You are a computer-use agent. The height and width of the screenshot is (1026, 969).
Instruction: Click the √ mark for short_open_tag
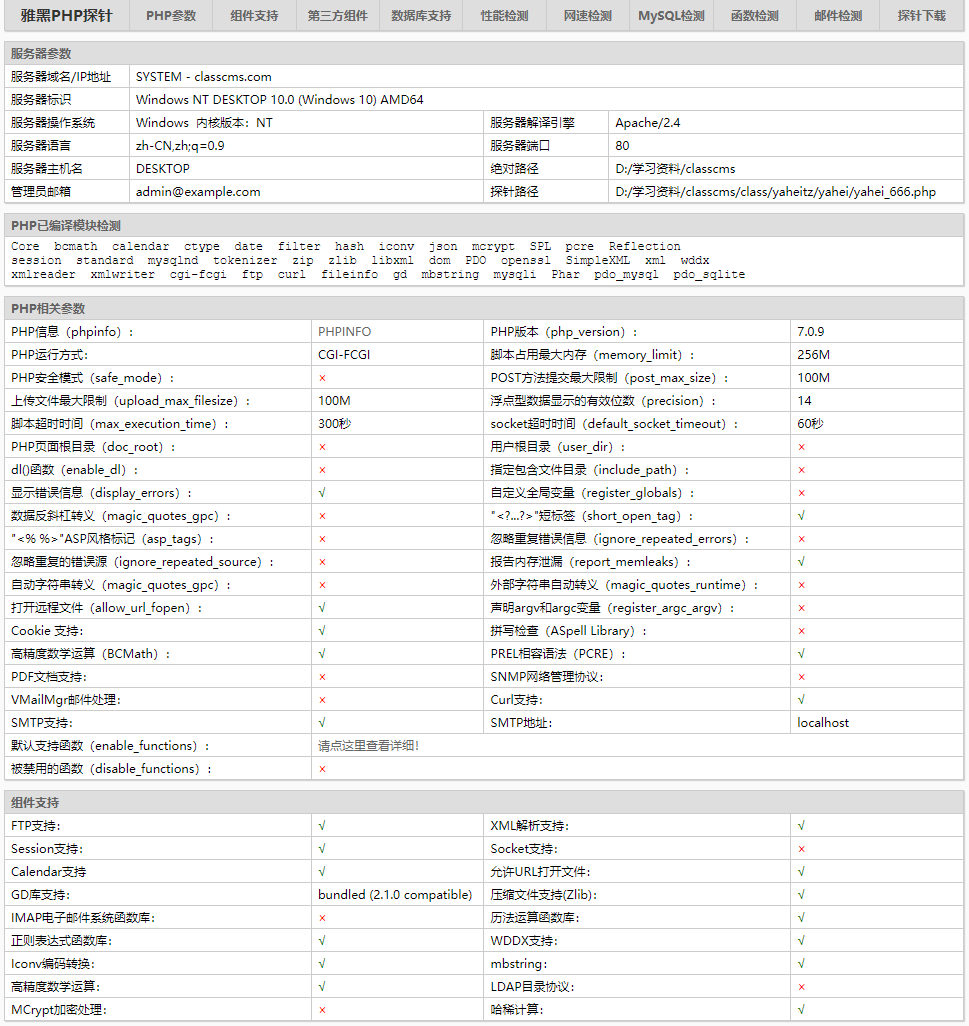802,516
